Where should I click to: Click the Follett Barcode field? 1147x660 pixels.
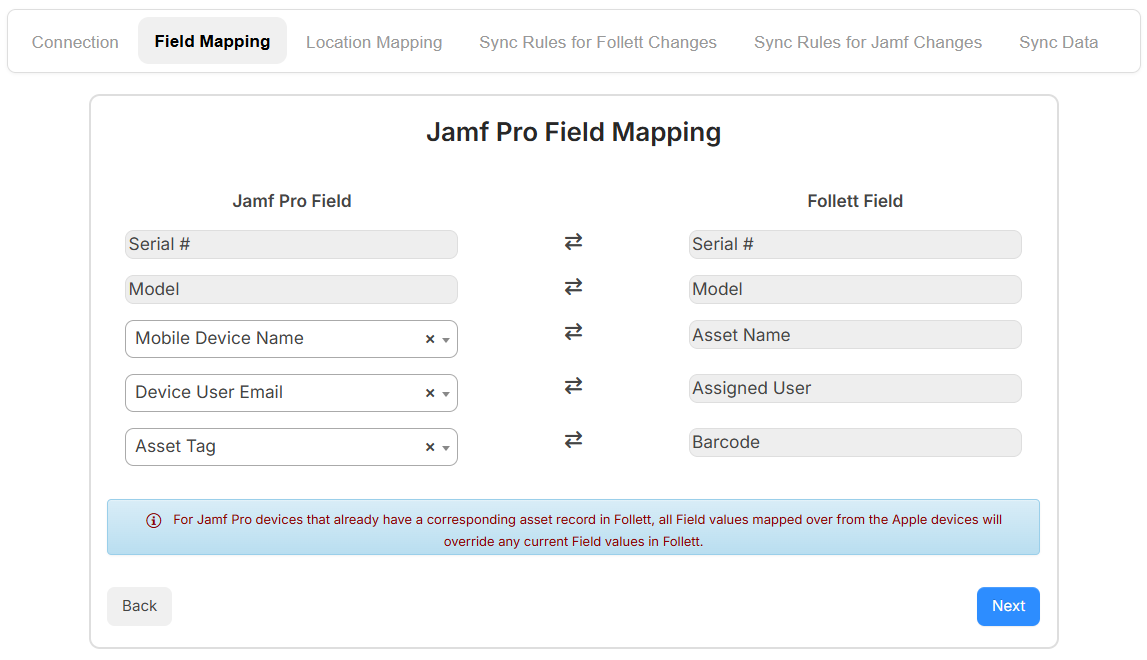pos(854,443)
